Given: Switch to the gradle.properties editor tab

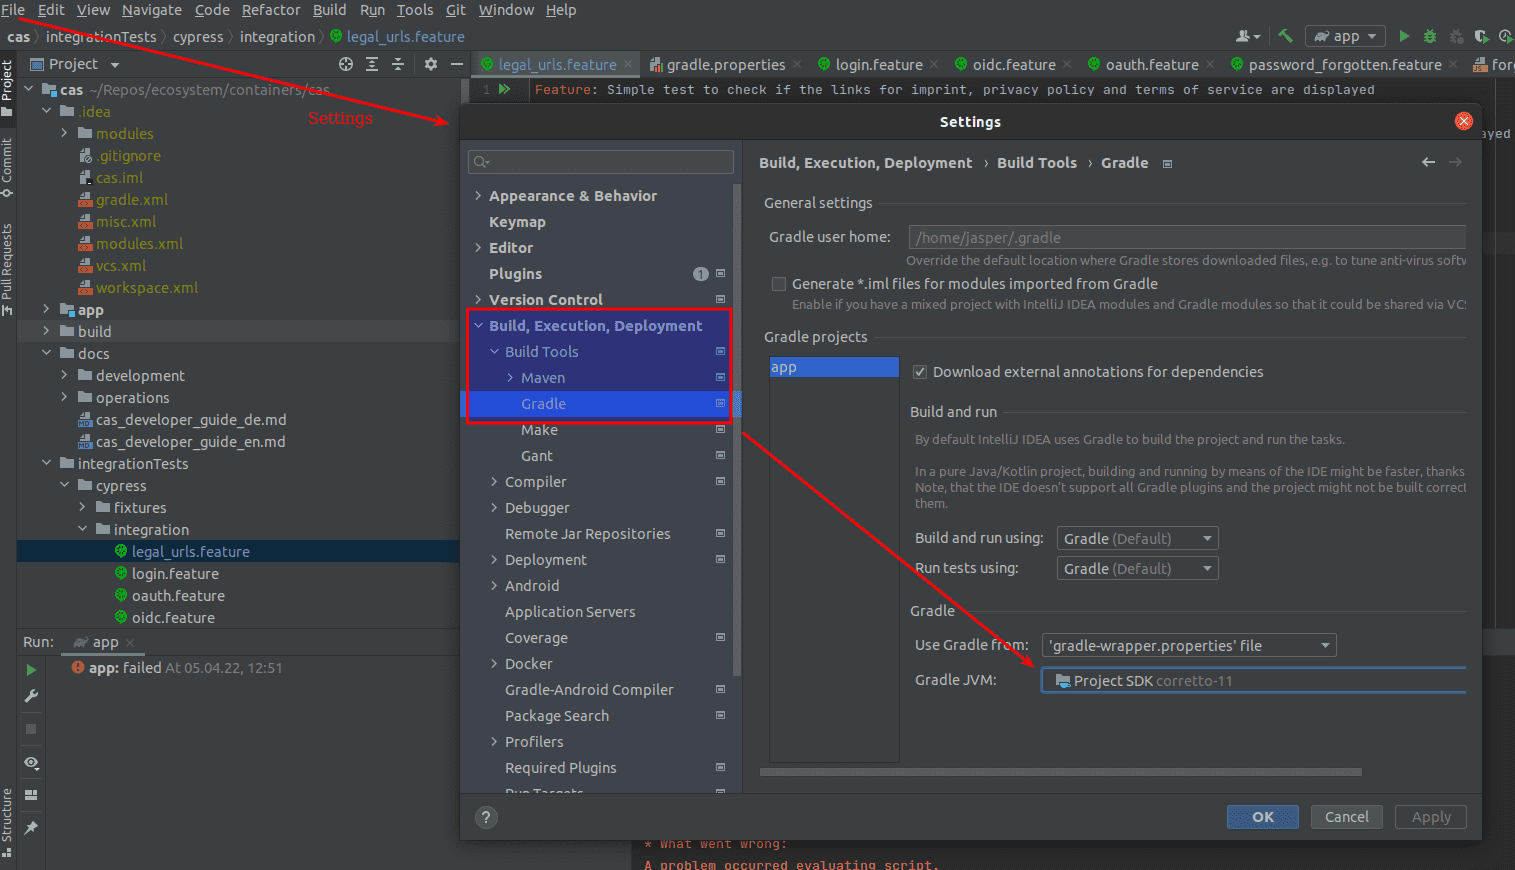Looking at the screenshot, I should pos(725,65).
